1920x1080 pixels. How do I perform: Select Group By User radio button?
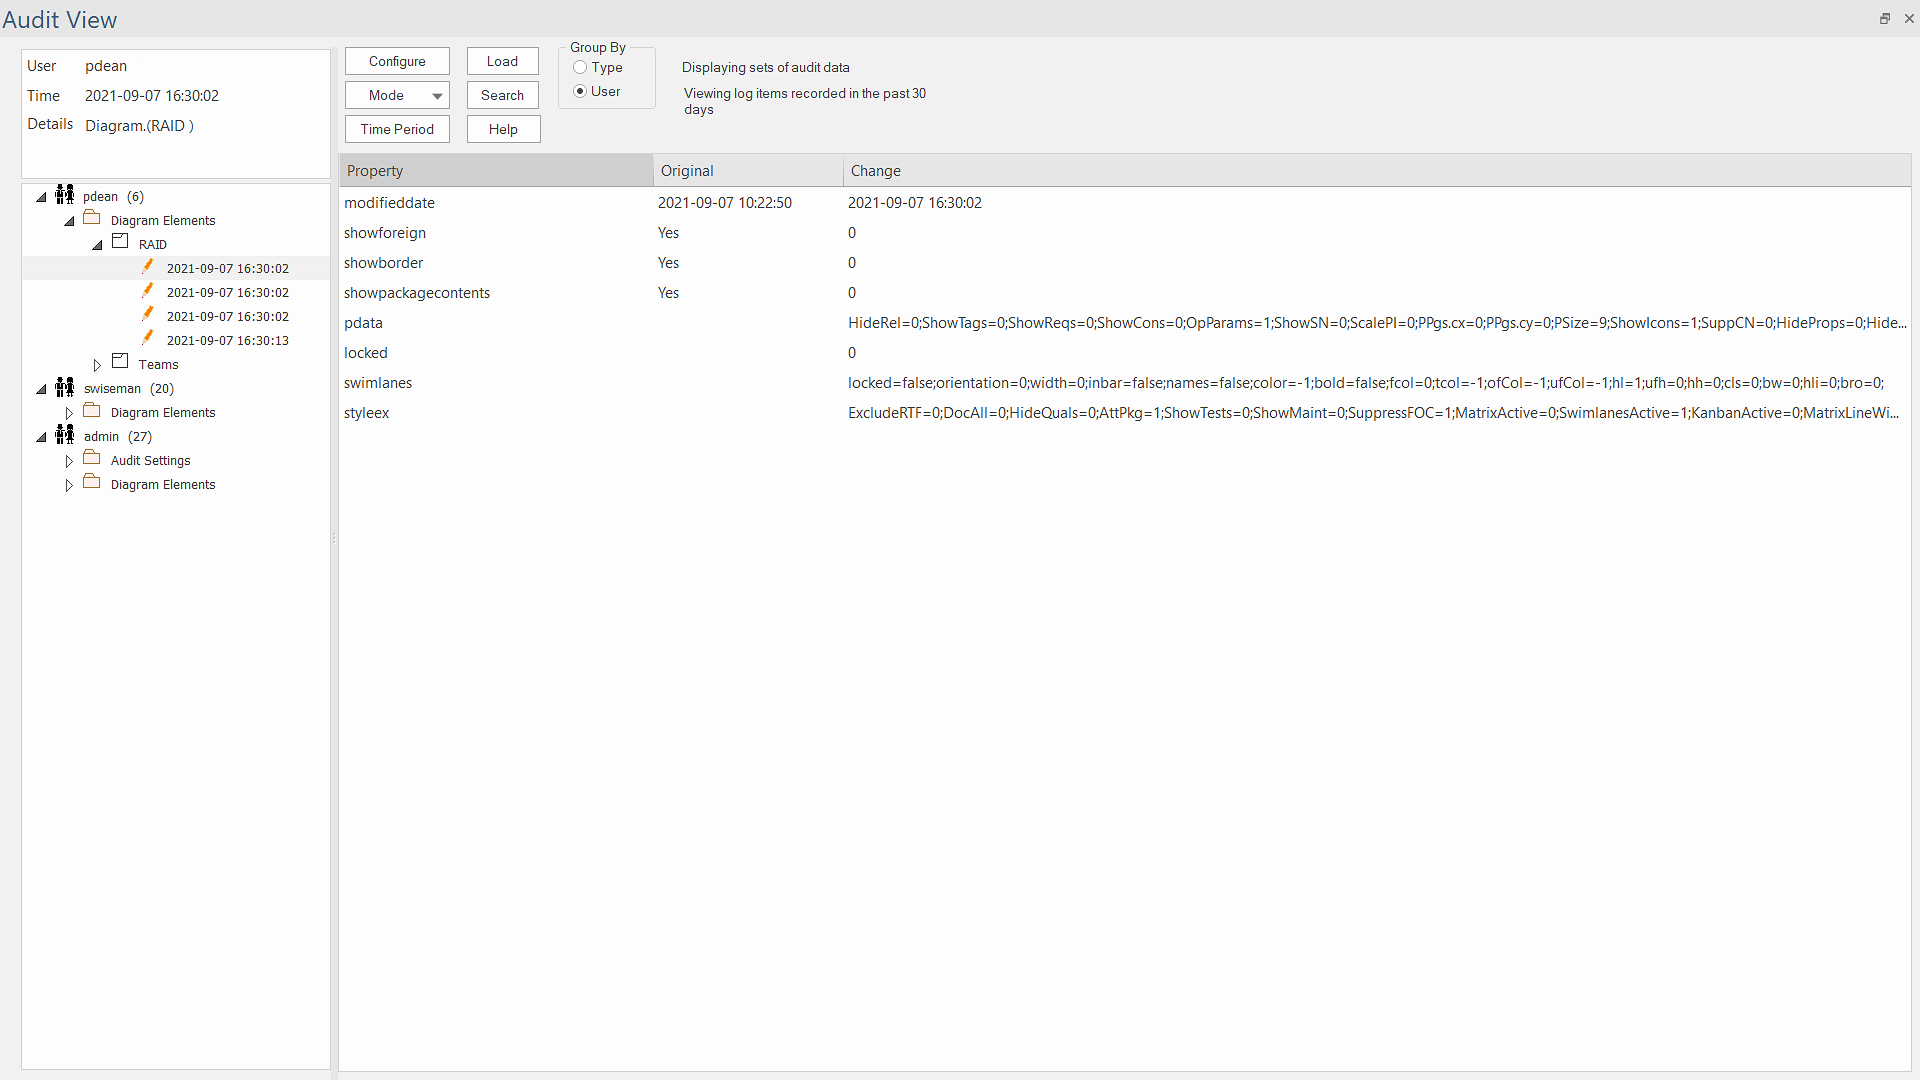[580, 91]
